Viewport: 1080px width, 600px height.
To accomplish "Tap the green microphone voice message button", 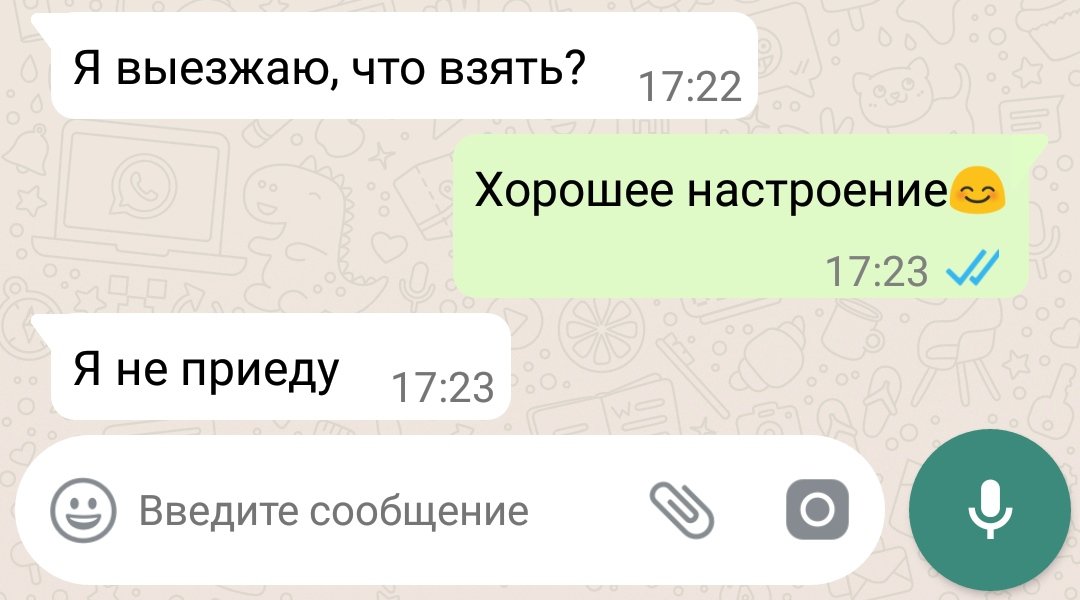I will (990, 510).
